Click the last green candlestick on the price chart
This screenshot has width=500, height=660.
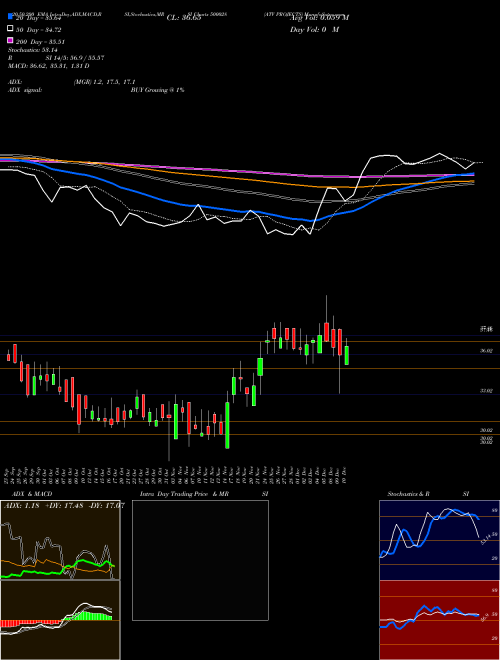347,355
